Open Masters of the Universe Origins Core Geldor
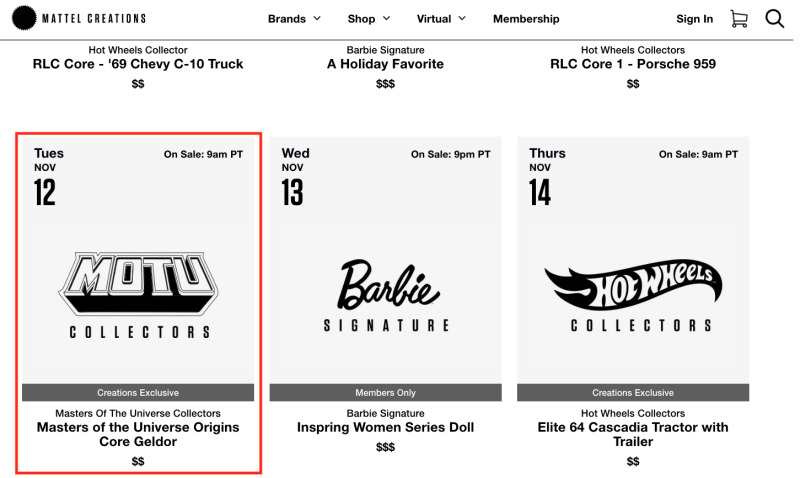Screen dimensions: 800x478 coord(138,434)
